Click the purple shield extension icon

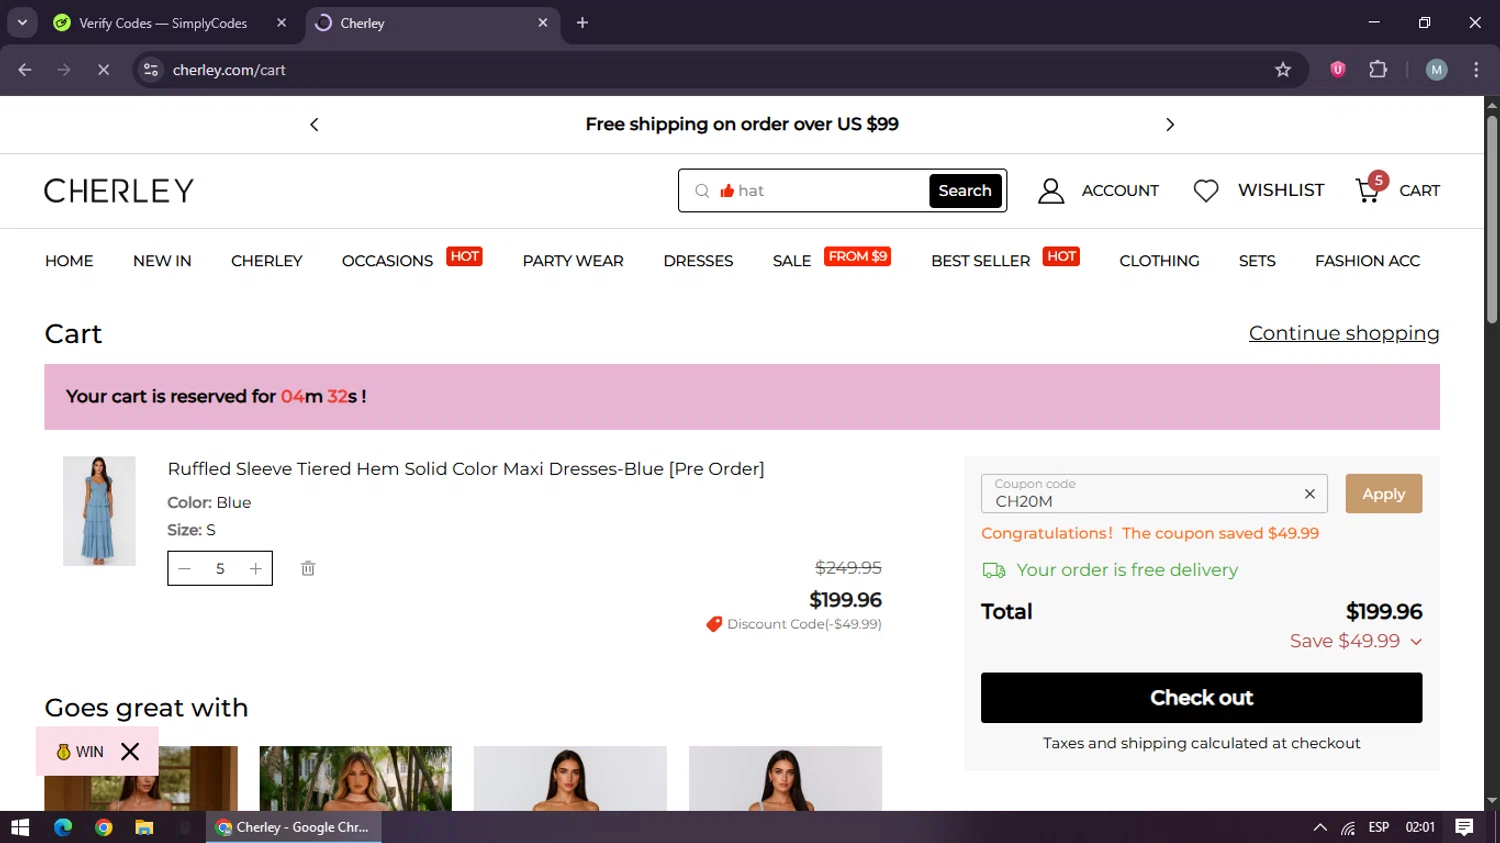click(x=1338, y=70)
